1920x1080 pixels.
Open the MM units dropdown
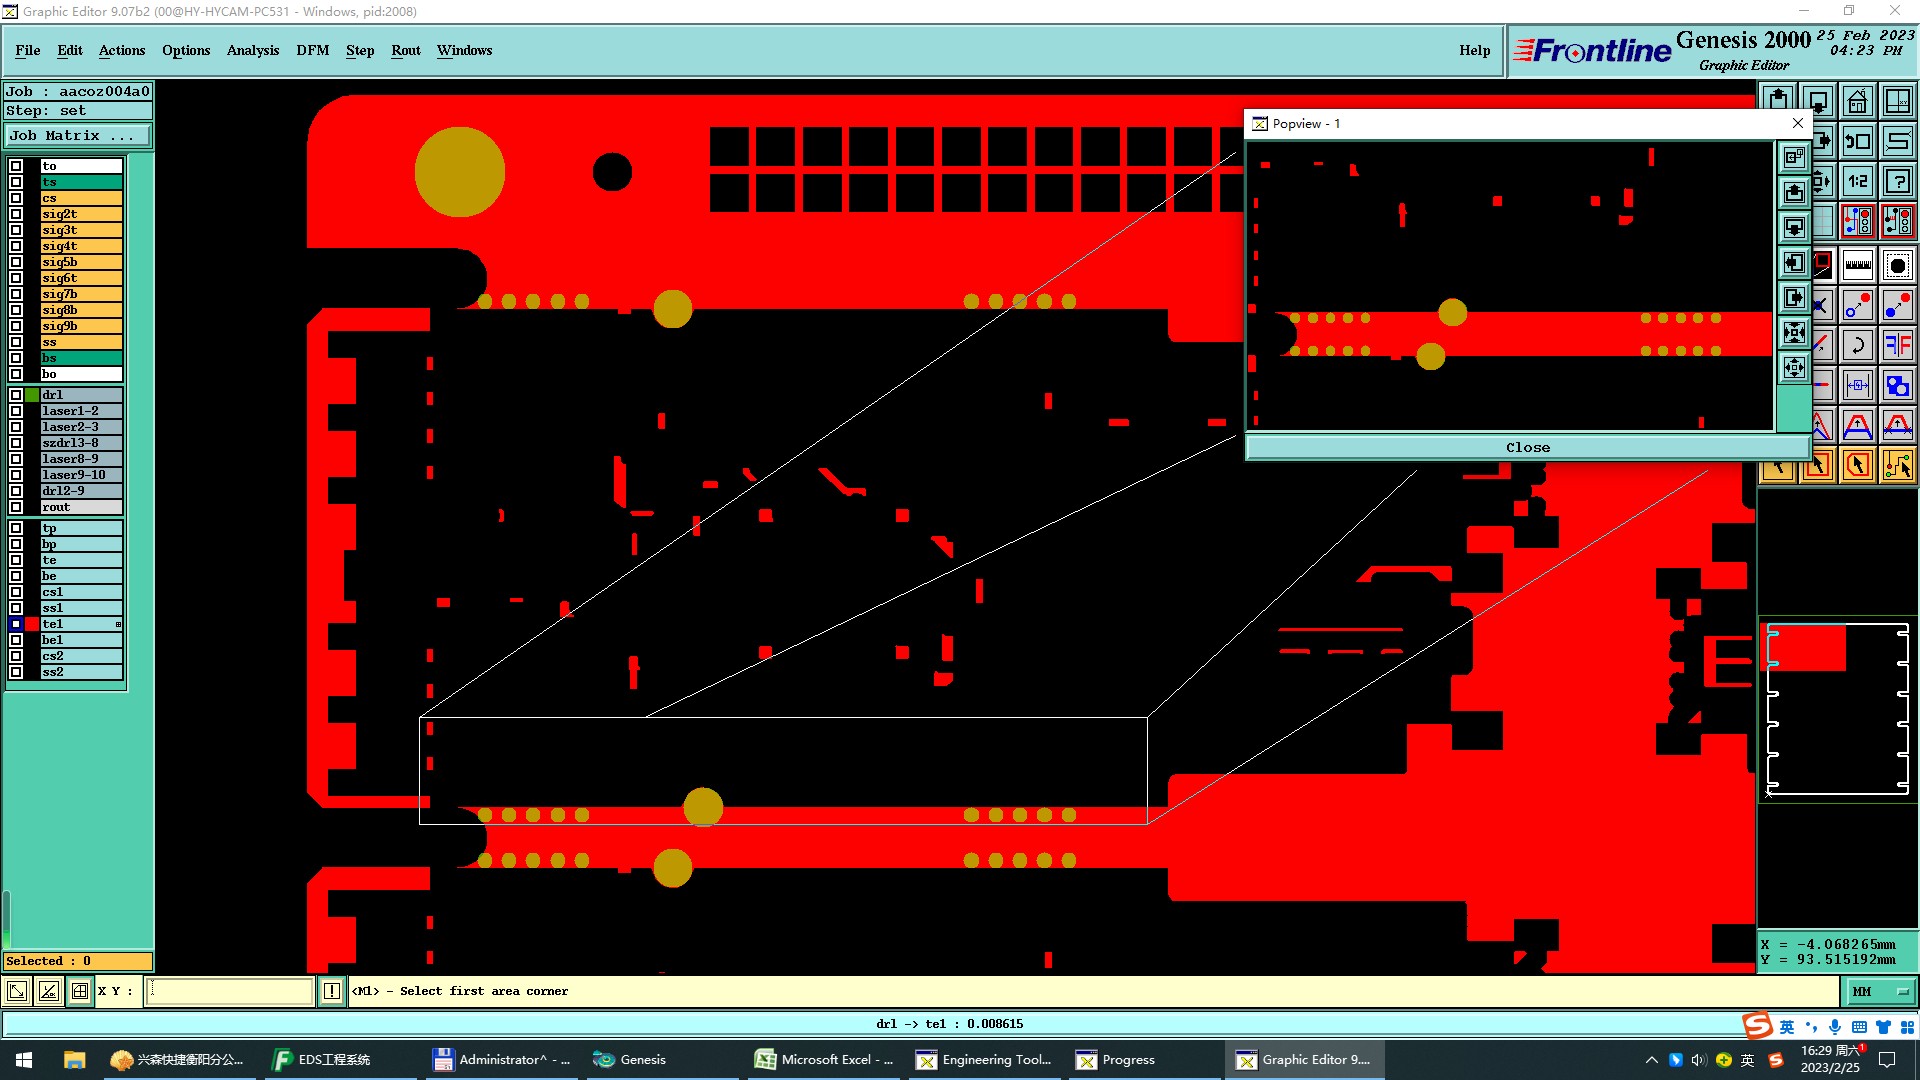click(x=1880, y=991)
